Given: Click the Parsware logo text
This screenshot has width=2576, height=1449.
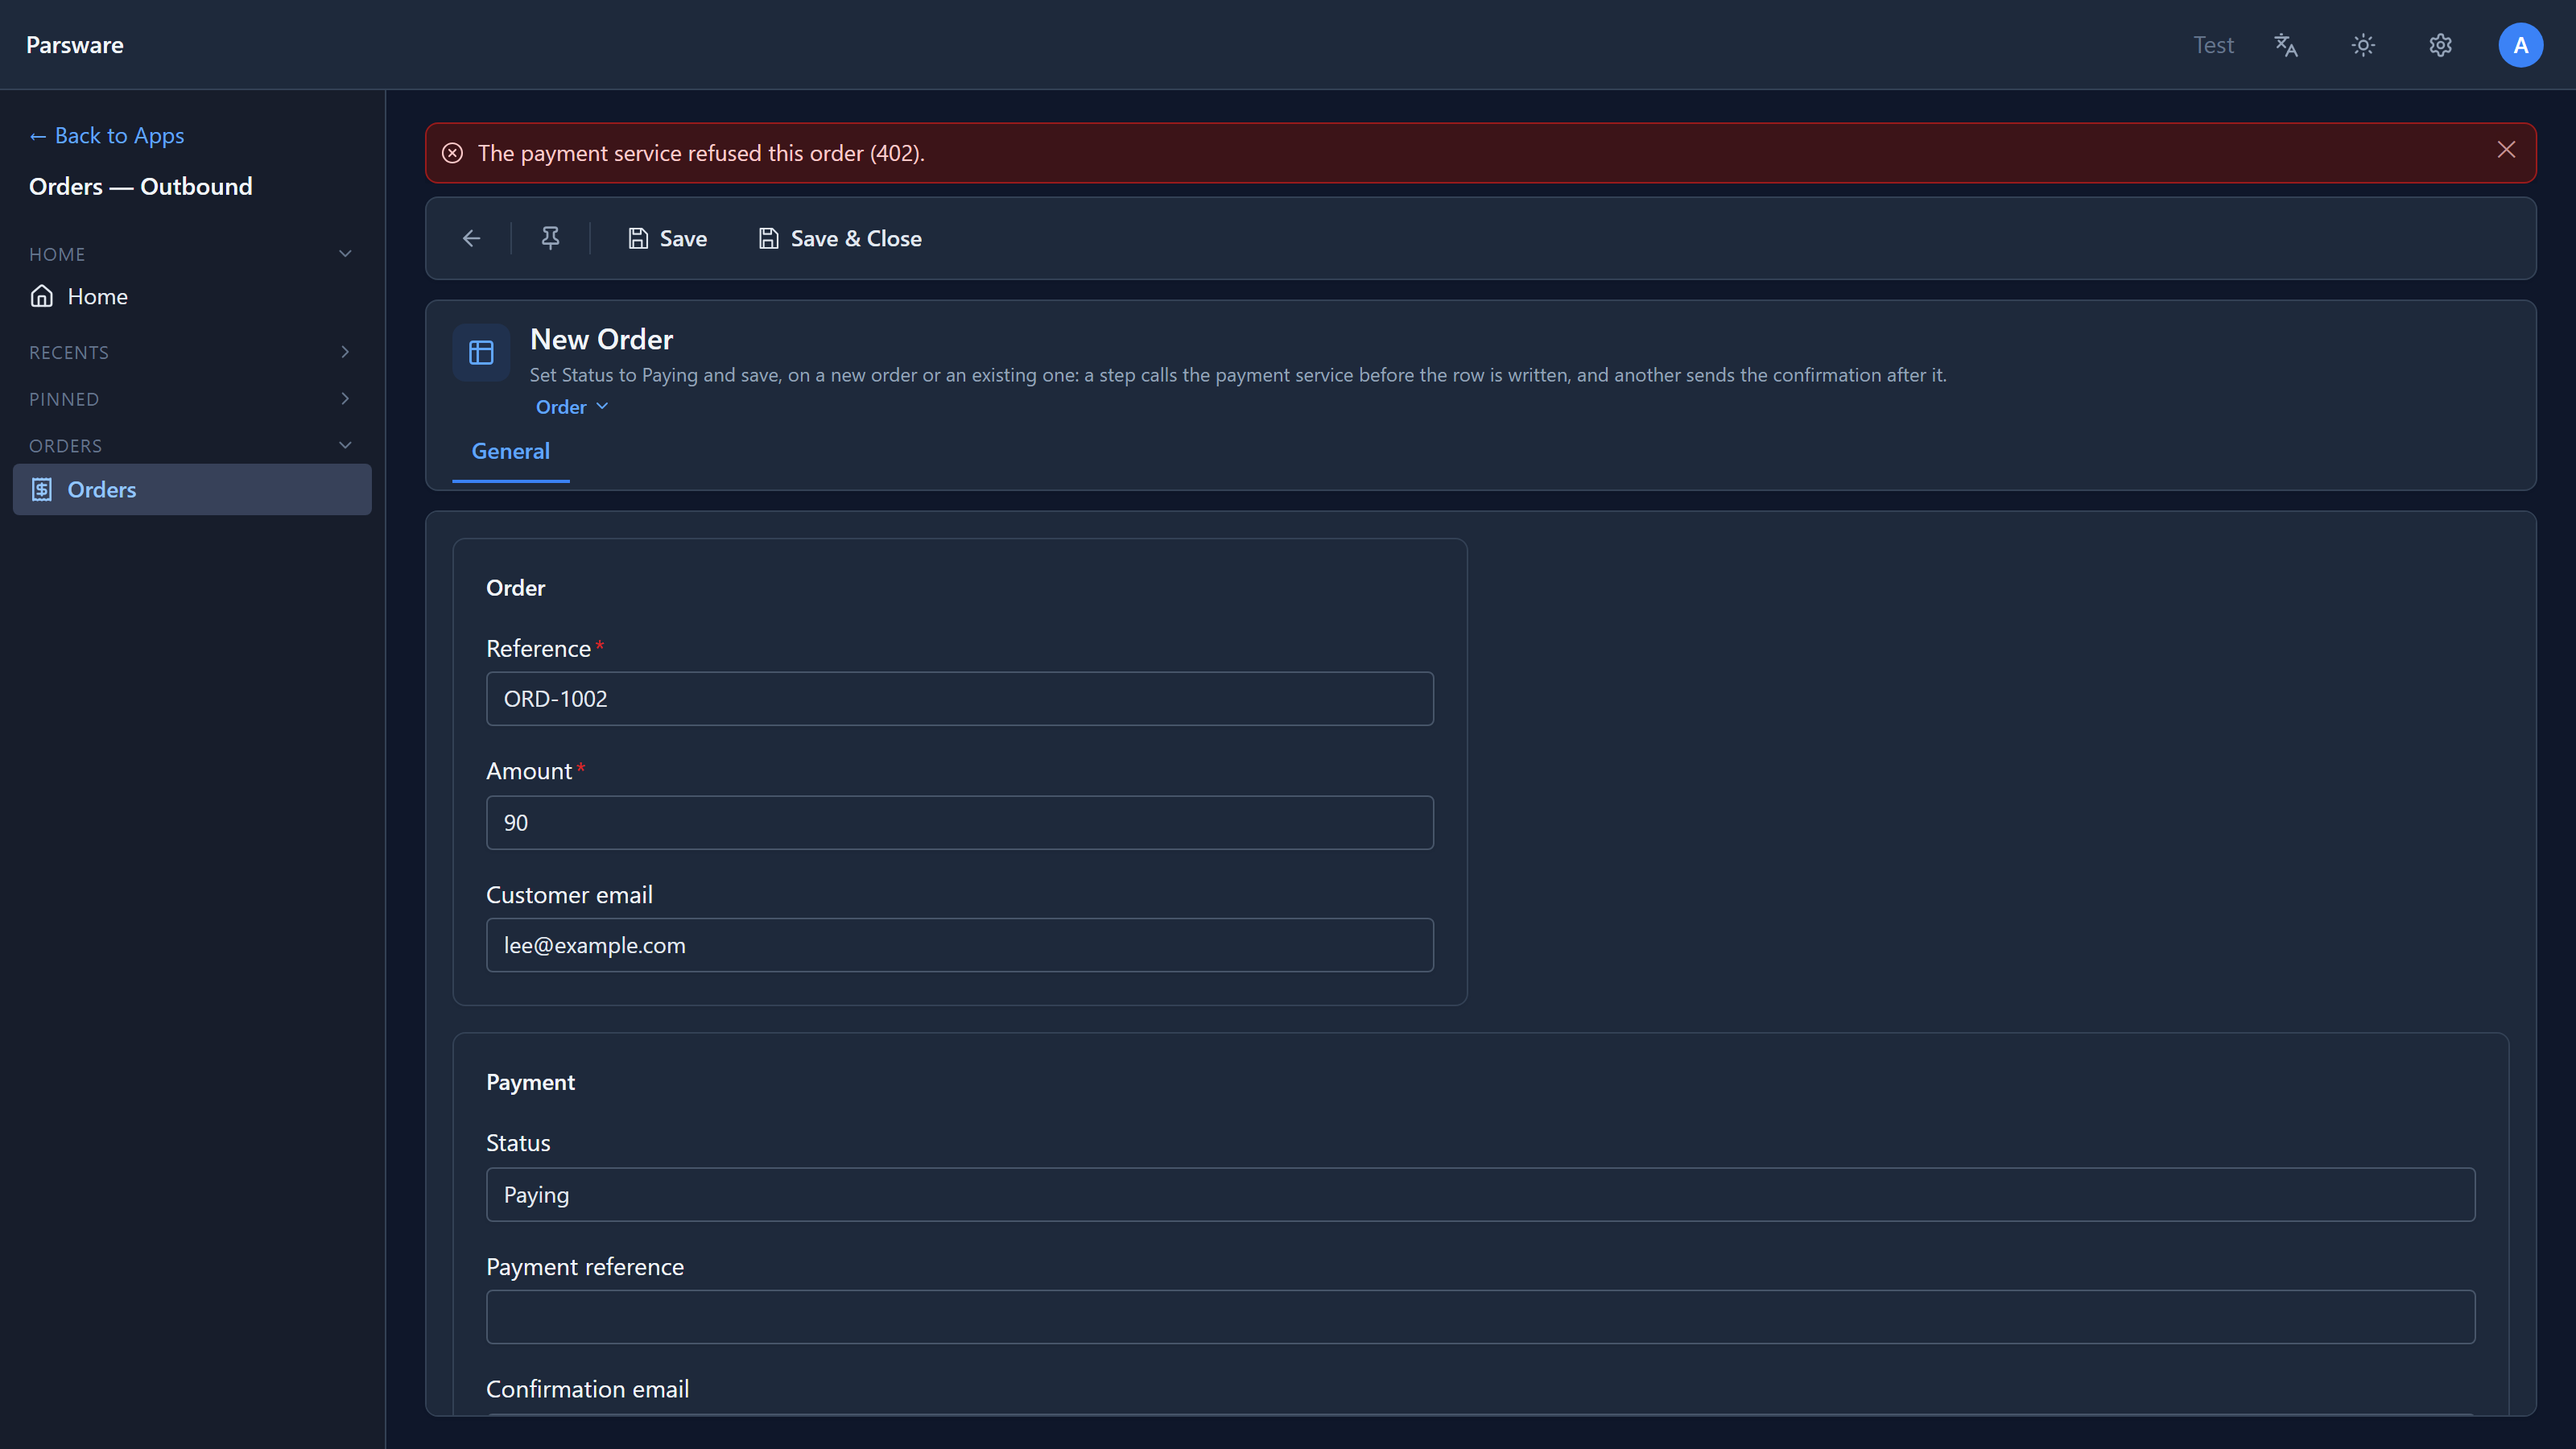Looking at the screenshot, I should (75, 45).
